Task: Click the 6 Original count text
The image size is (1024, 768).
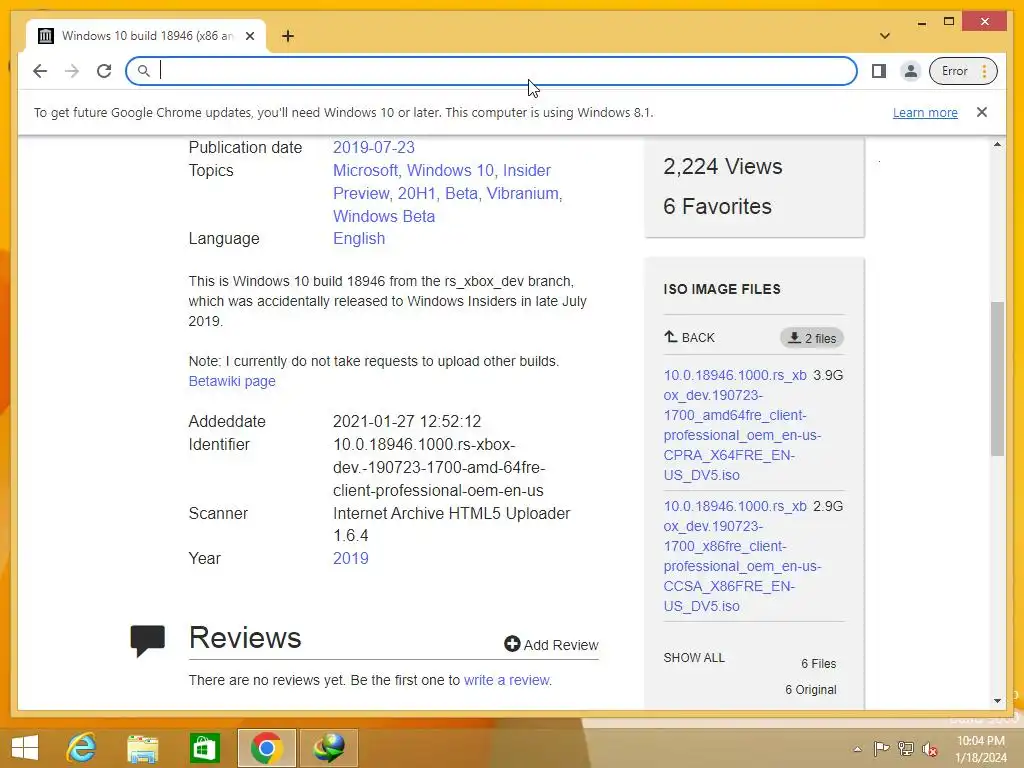Action: coord(810,690)
